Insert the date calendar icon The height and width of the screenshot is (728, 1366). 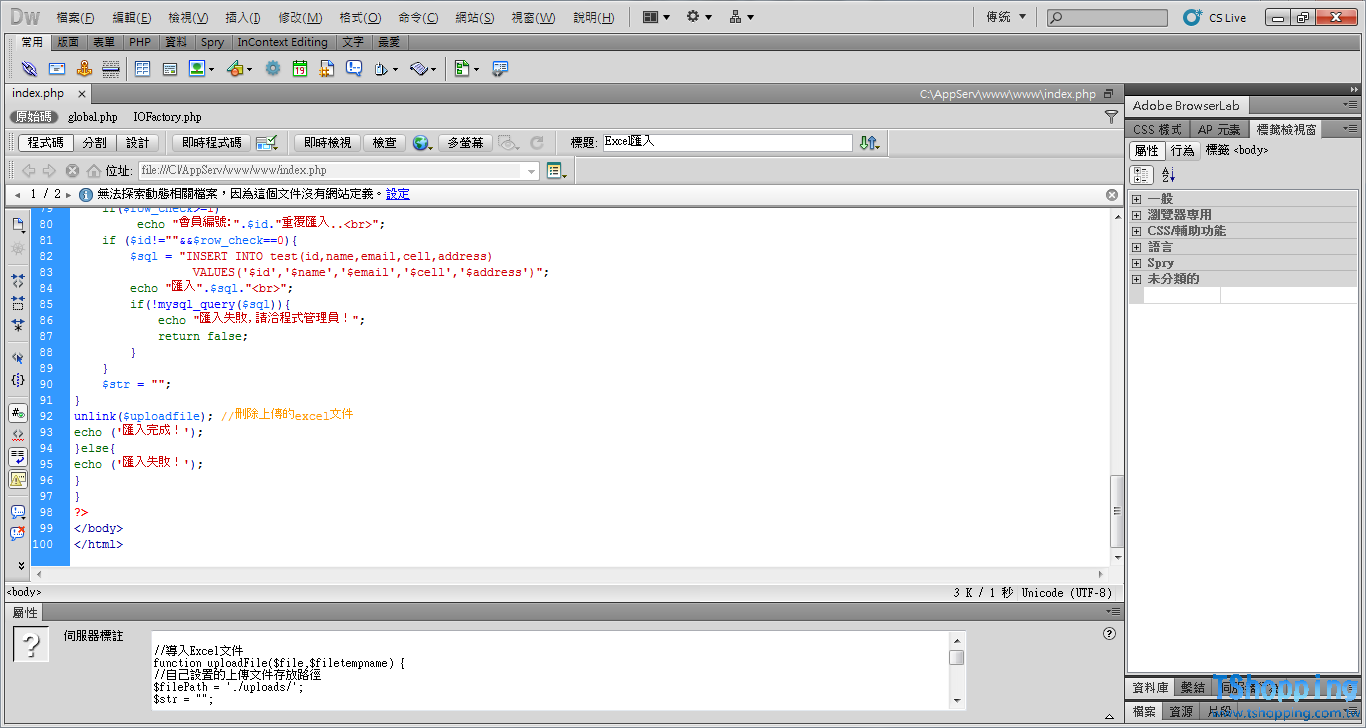(x=300, y=69)
